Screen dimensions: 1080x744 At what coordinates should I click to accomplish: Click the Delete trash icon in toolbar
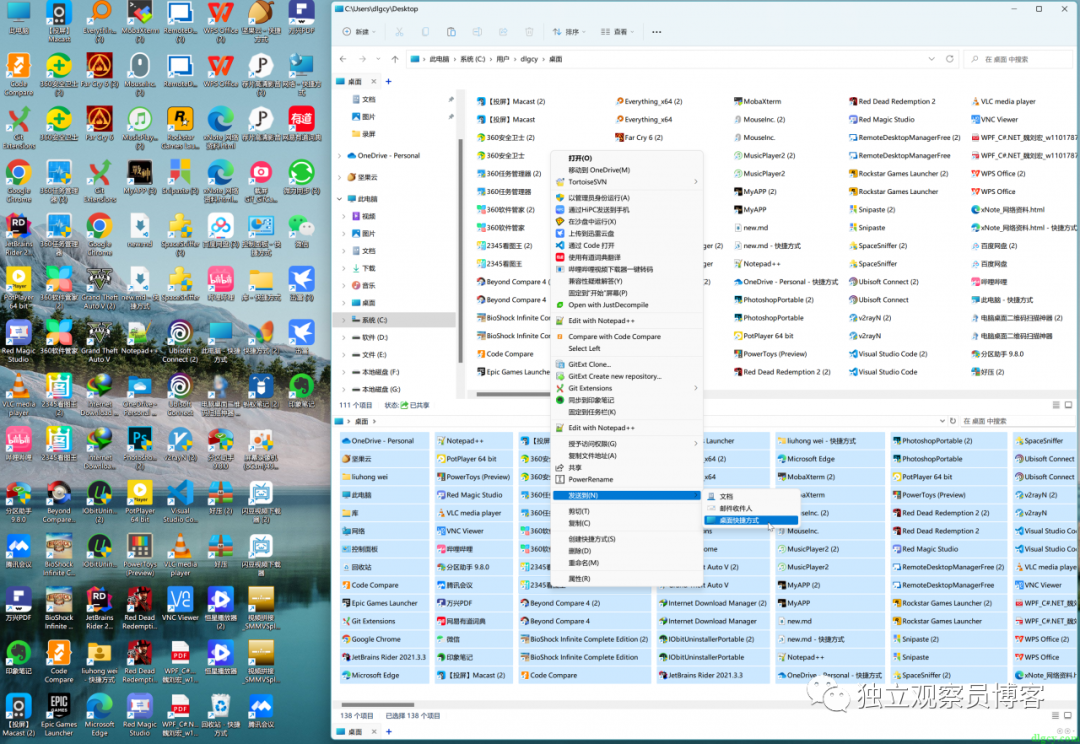point(529,32)
